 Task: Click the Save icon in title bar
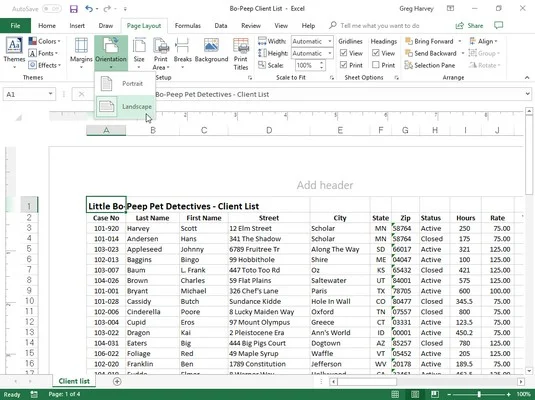[74, 9]
